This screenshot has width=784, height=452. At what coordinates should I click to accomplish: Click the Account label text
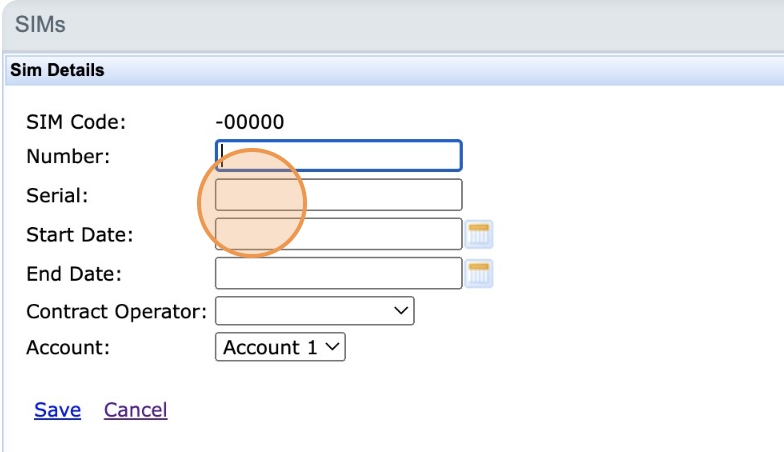pyautogui.click(x=66, y=347)
